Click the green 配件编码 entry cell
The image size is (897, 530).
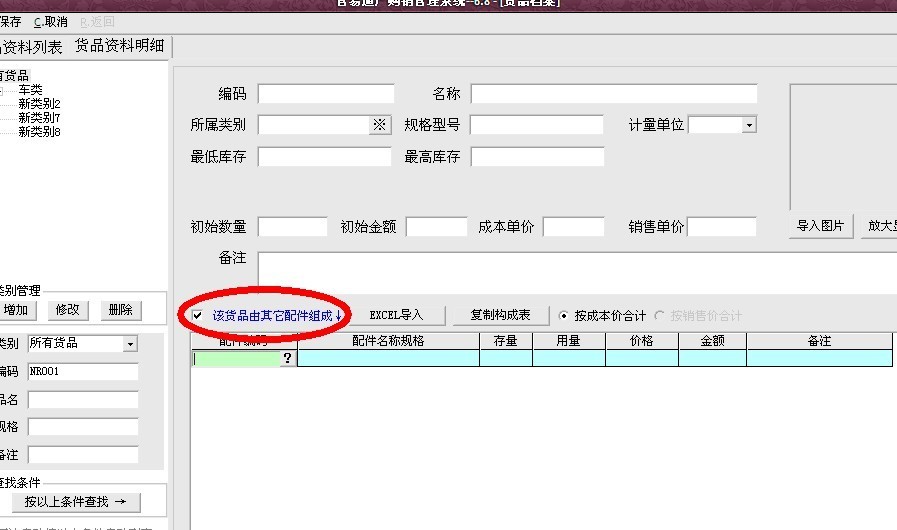click(236, 358)
